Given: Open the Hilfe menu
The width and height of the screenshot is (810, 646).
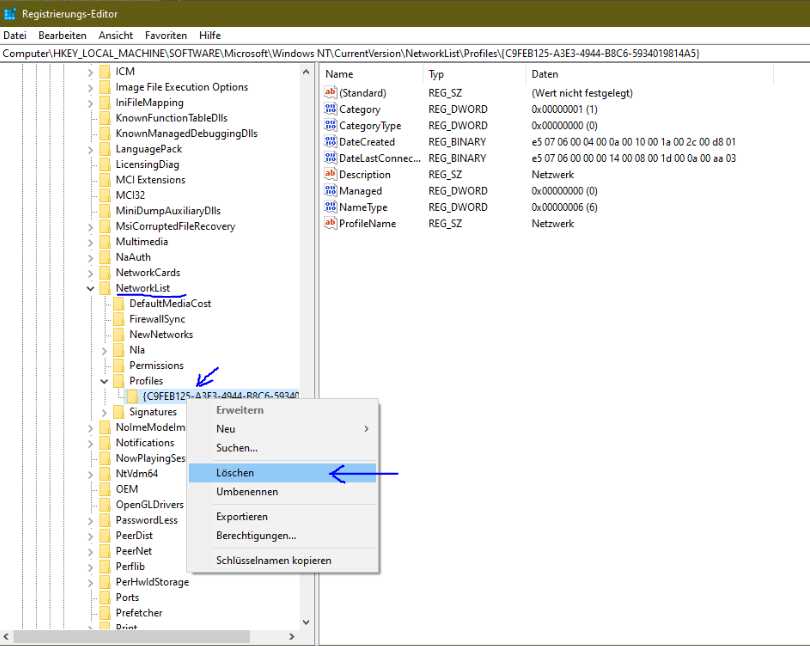Looking at the screenshot, I should point(210,35).
